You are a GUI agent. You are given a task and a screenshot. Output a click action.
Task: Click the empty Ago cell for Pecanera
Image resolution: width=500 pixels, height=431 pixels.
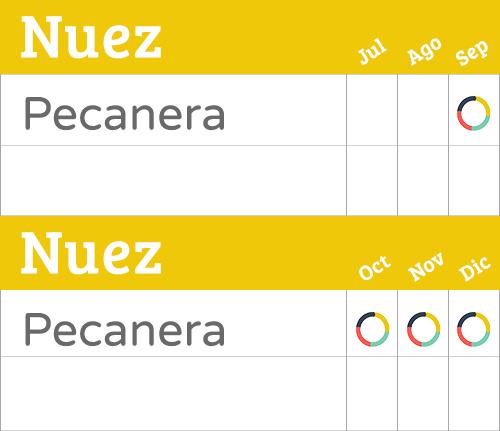click(423, 110)
